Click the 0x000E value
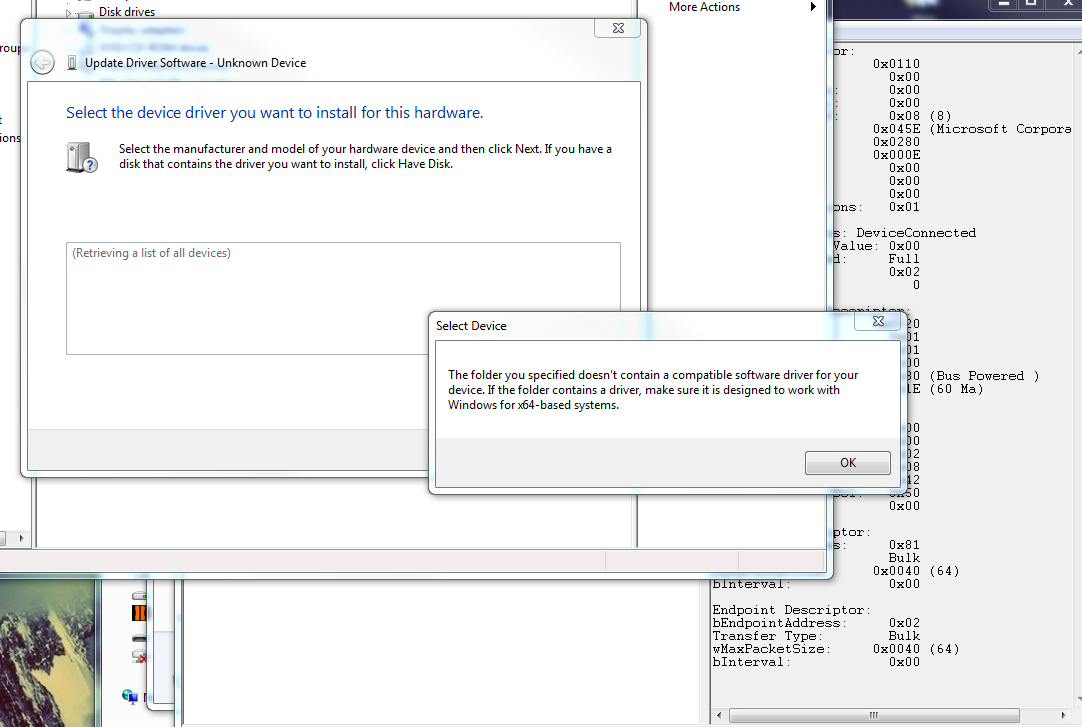The height and width of the screenshot is (727, 1082). (896, 155)
